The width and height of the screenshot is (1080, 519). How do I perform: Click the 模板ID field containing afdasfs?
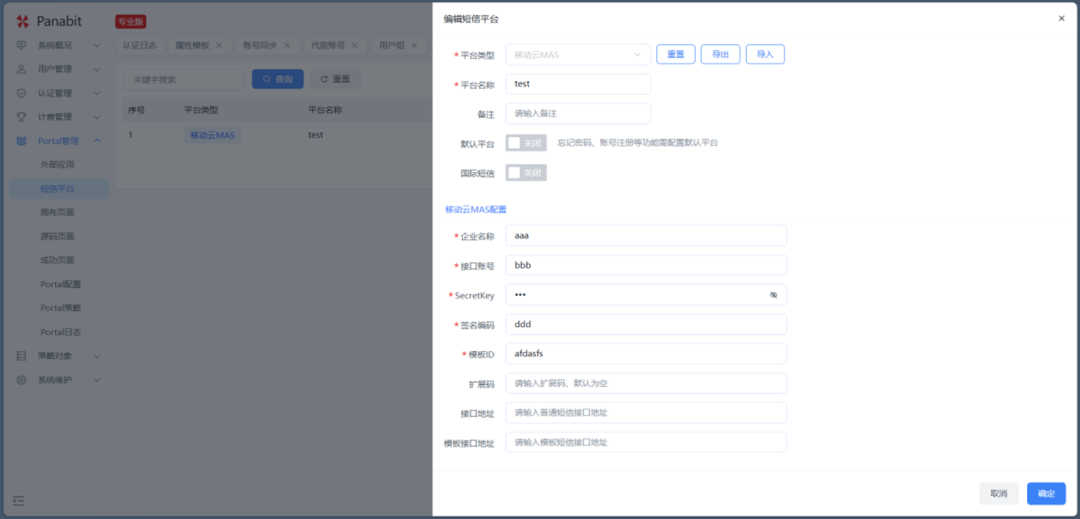tap(646, 354)
